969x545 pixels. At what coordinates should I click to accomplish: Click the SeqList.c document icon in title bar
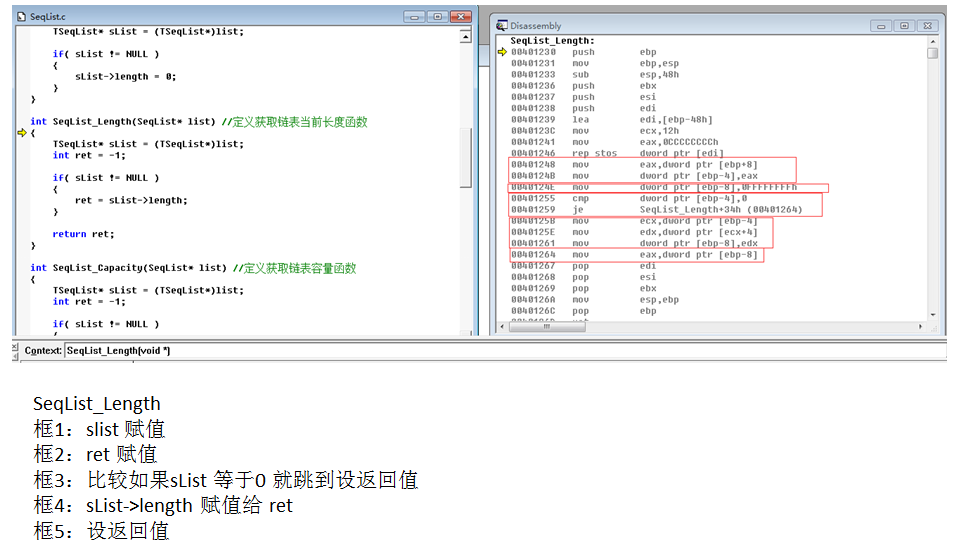22,17
